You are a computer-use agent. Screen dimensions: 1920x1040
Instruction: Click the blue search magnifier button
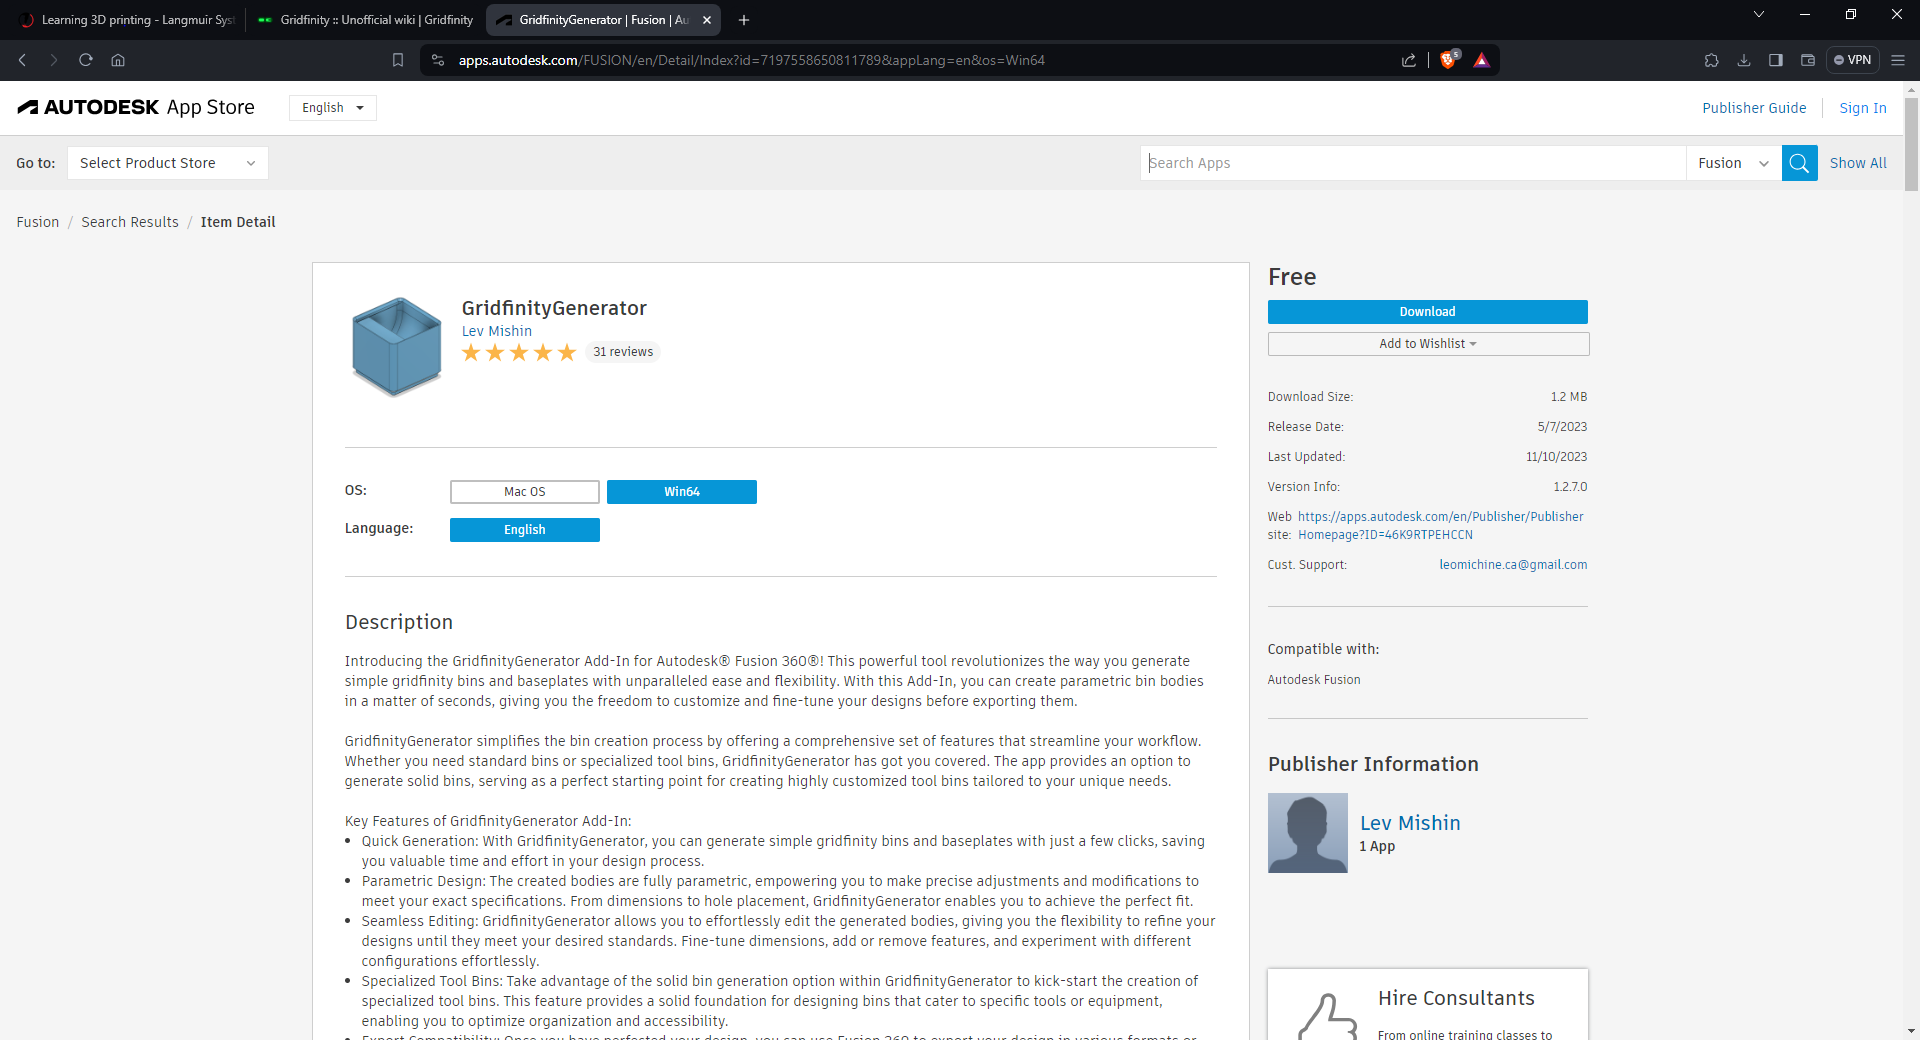pyautogui.click(x=1799, y=163)
